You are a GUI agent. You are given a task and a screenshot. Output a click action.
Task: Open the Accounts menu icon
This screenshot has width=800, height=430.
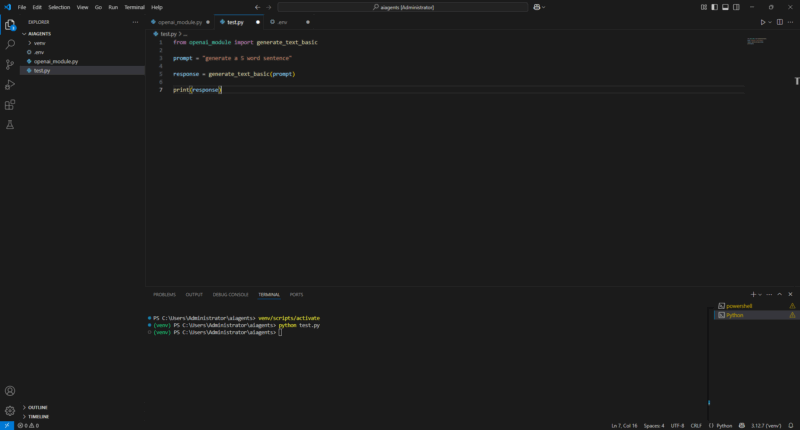click(10, 391)
